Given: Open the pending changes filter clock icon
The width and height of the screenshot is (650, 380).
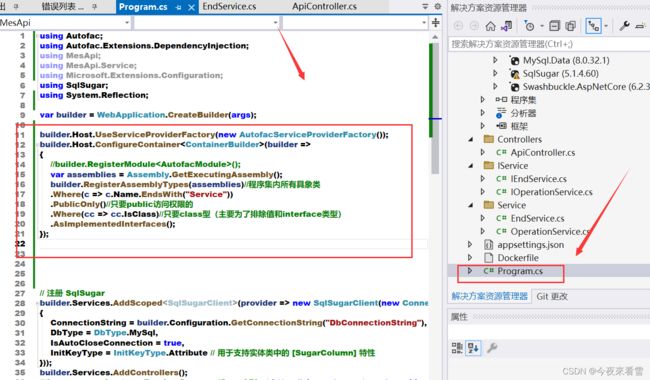Looking at the screenshot, I should pos(529,27).
